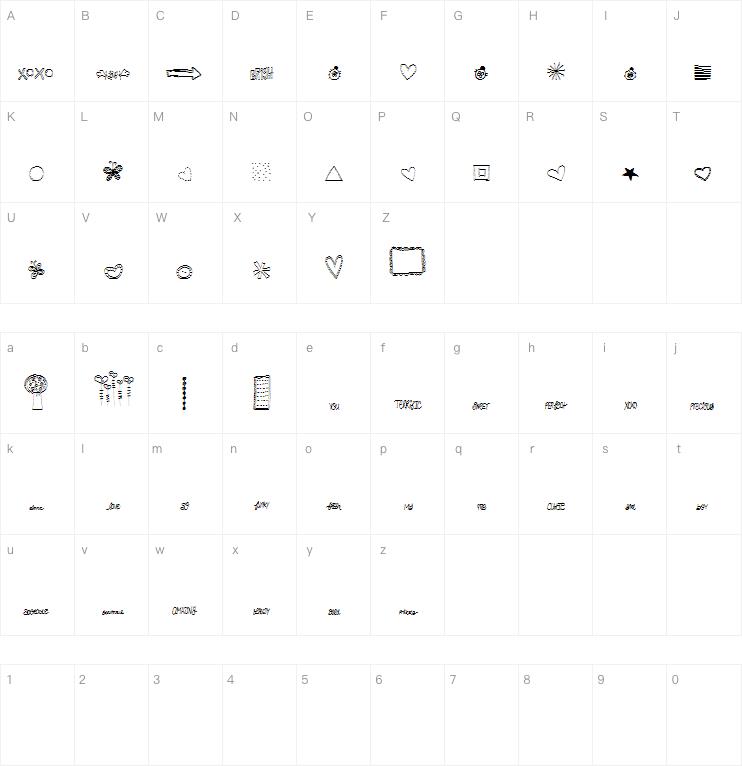Pick the butterfly glyph under L
Viewport: 742px width, 766px height.
(113, 171)
